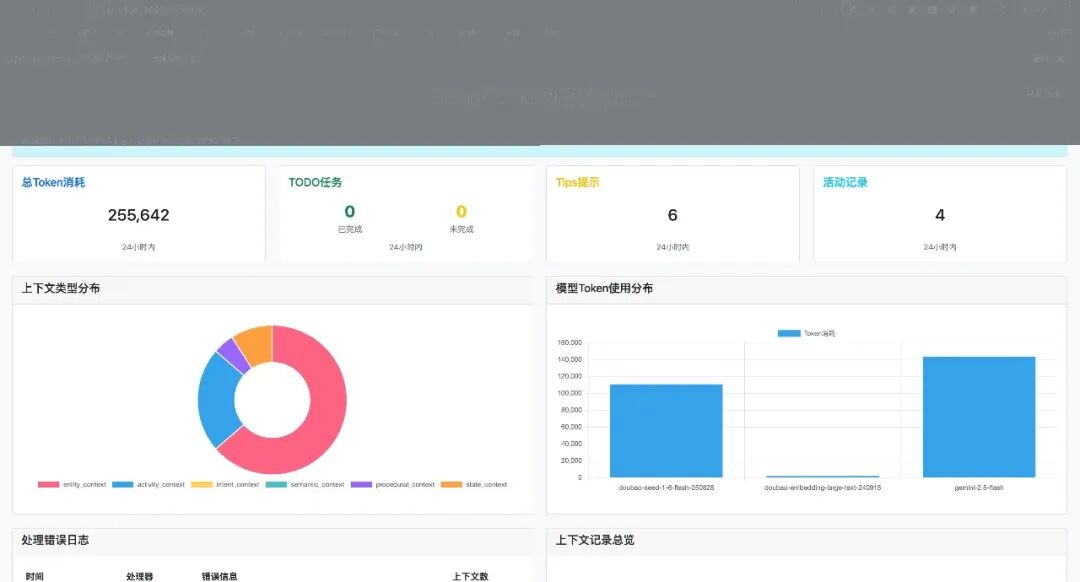Click the gemini-2.5-flash axis label
This screenshot has height=582, width=1080.
click(x=979, y=488)
